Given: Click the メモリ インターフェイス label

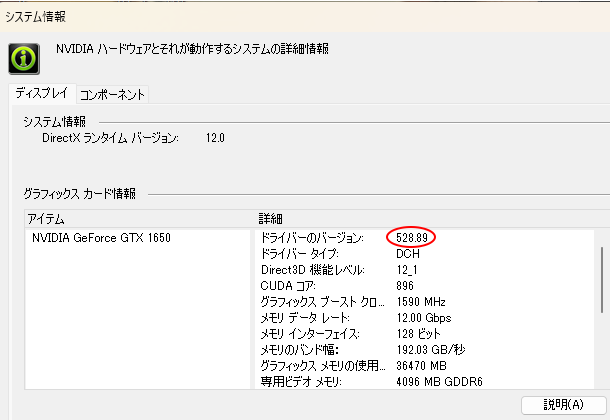Looking at the screenshot, I should 310,334.
